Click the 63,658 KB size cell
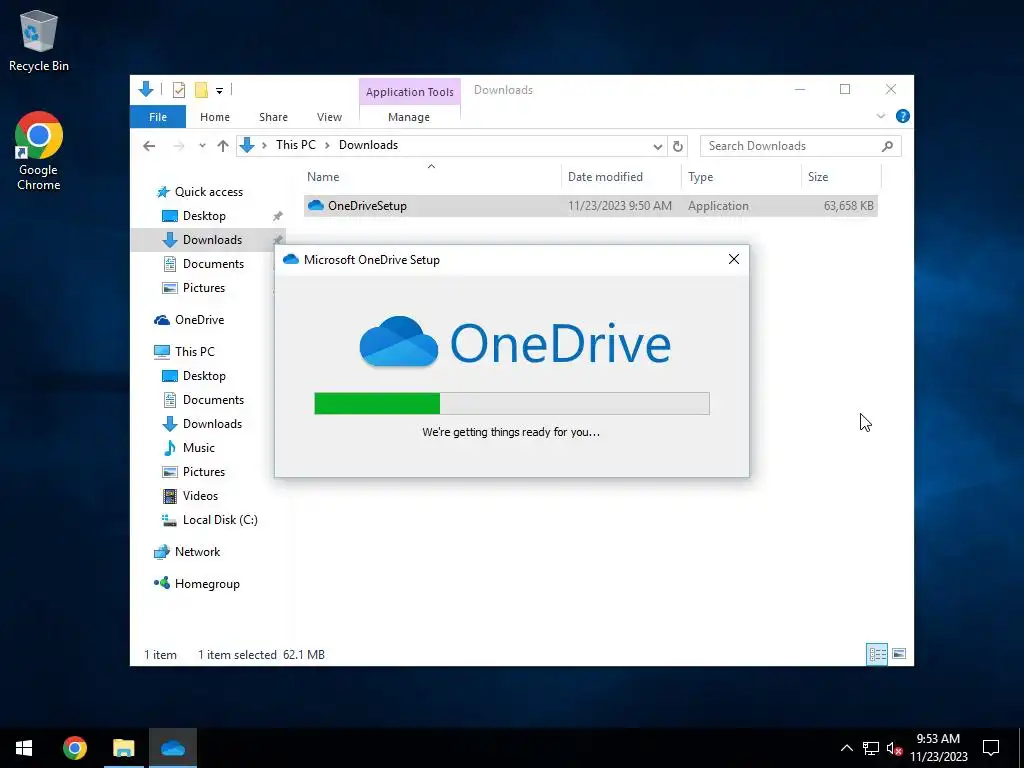 click(x=848, y=206)
